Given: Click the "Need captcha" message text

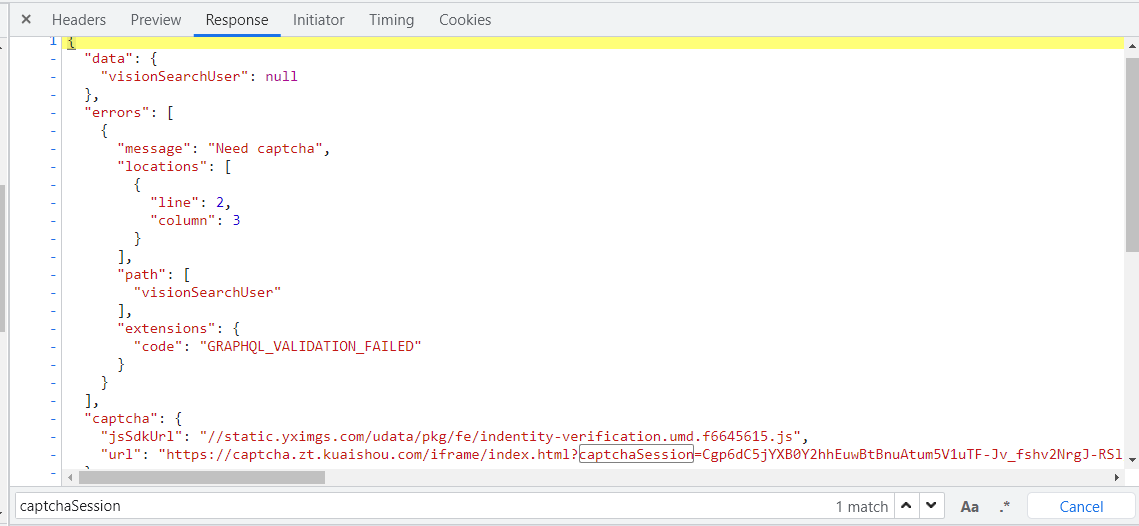Looking at the screenshot, I should coord(266,148).
